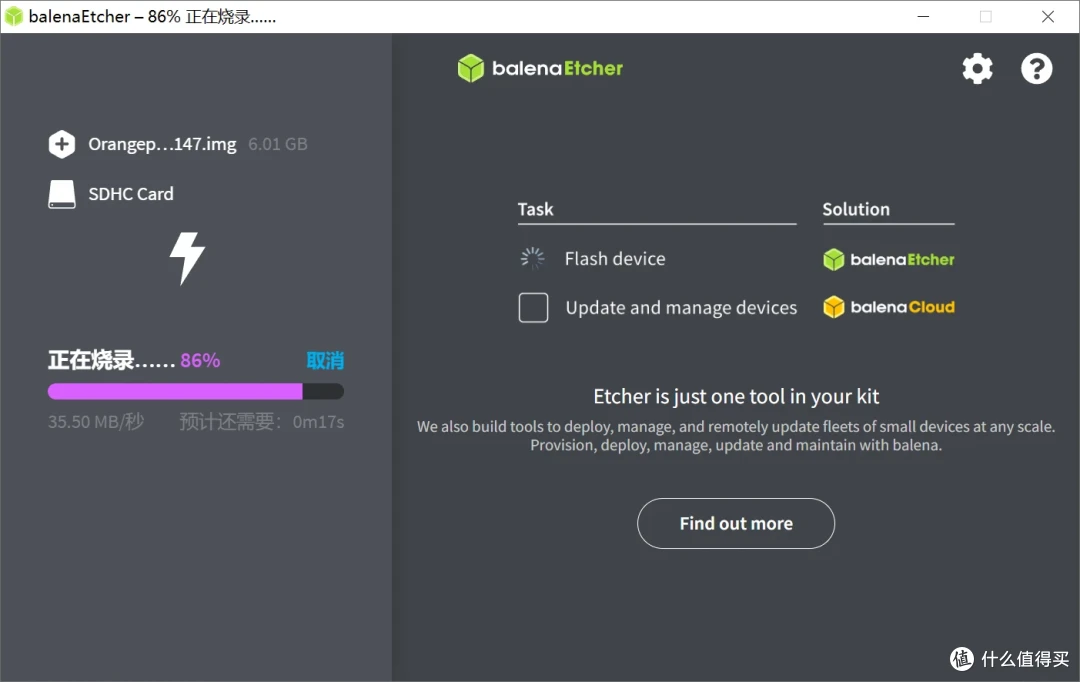Click the Find out more button
1080x682 pixels.
[736, 524]
